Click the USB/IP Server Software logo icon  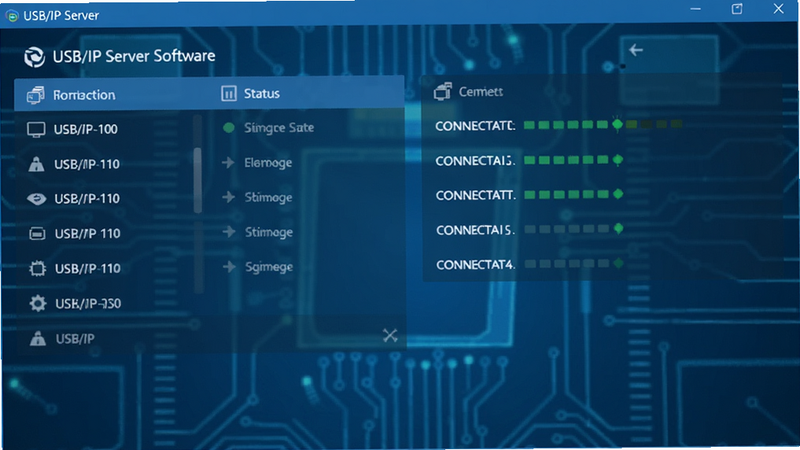34,57
